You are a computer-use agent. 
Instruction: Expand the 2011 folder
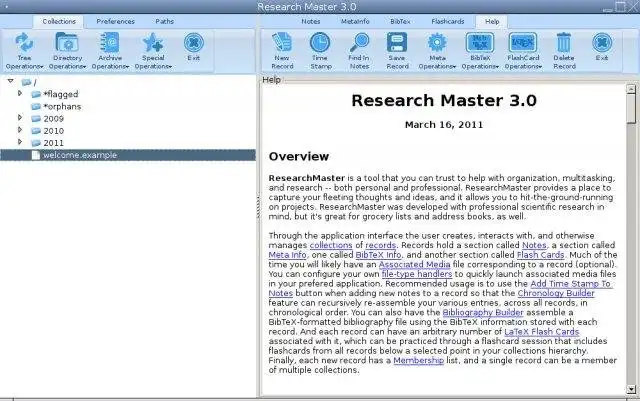point(20,143)
